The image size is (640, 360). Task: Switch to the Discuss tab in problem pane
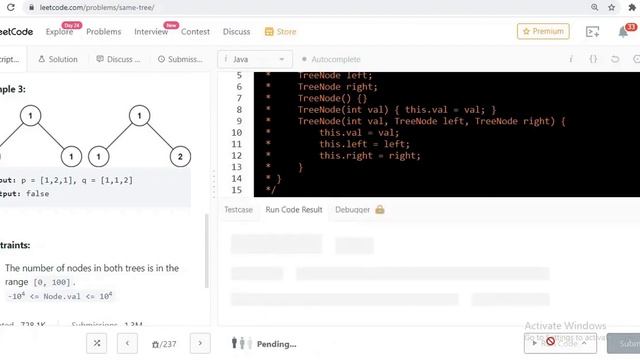pos(118,59)
